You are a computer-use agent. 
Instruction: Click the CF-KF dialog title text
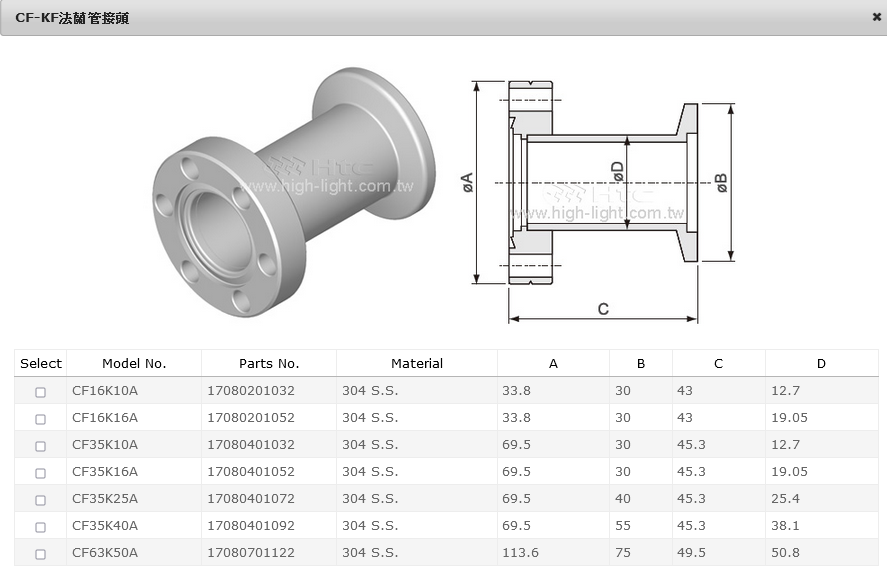[x=72, y=18]
